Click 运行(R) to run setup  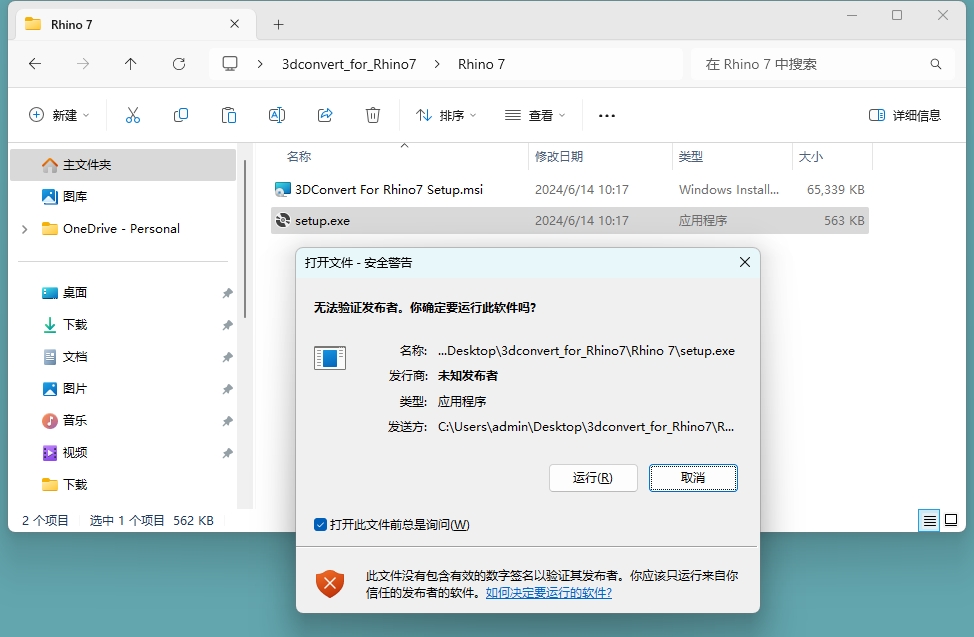[x=593, y=478]
